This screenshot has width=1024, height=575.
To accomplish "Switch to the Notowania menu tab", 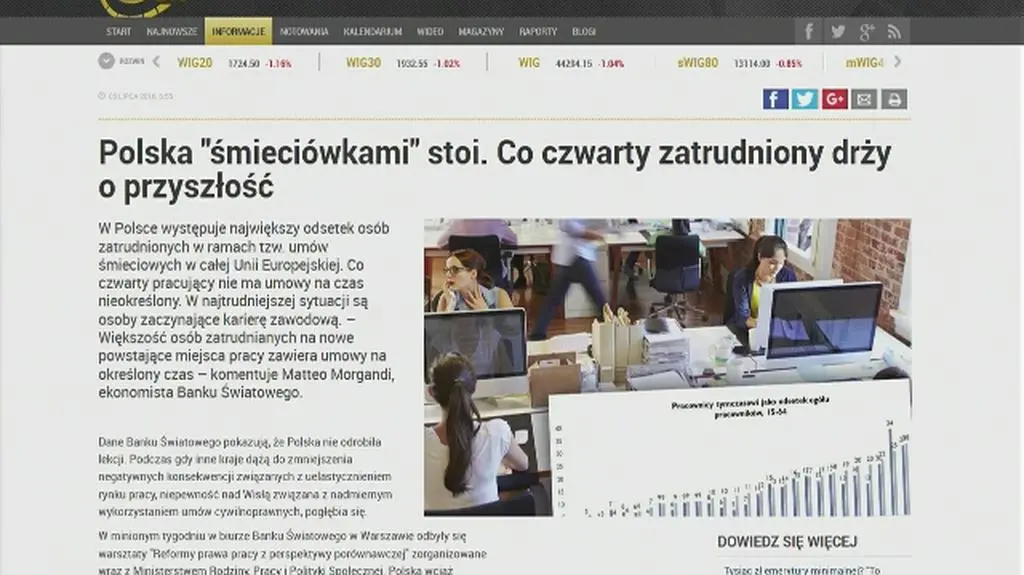I will 304,32.
